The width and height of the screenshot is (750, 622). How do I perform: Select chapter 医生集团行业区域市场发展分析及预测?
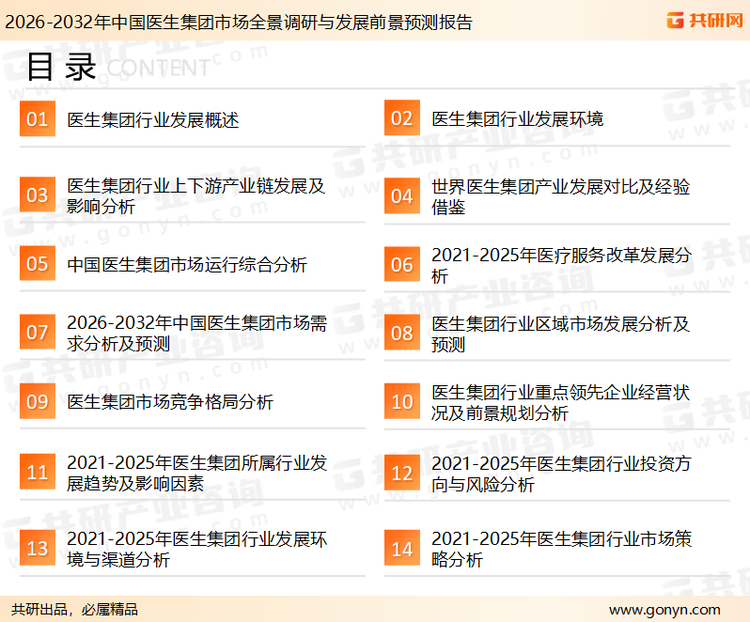[561, 334]
